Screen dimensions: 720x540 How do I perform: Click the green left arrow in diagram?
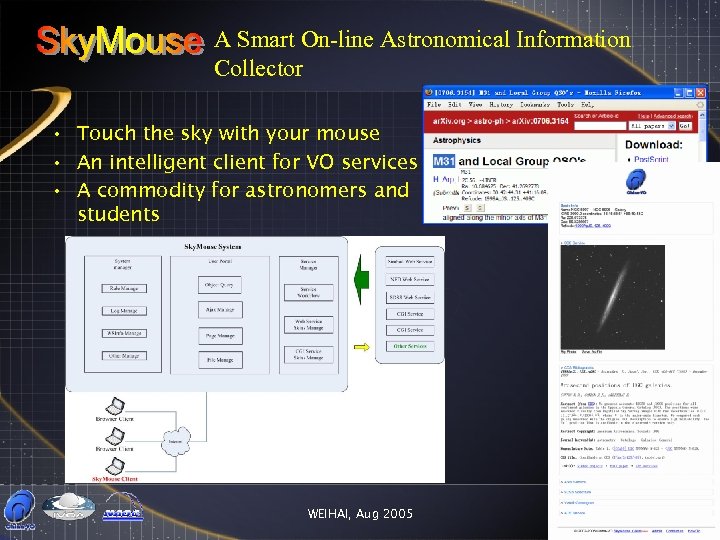coord(362,279)
